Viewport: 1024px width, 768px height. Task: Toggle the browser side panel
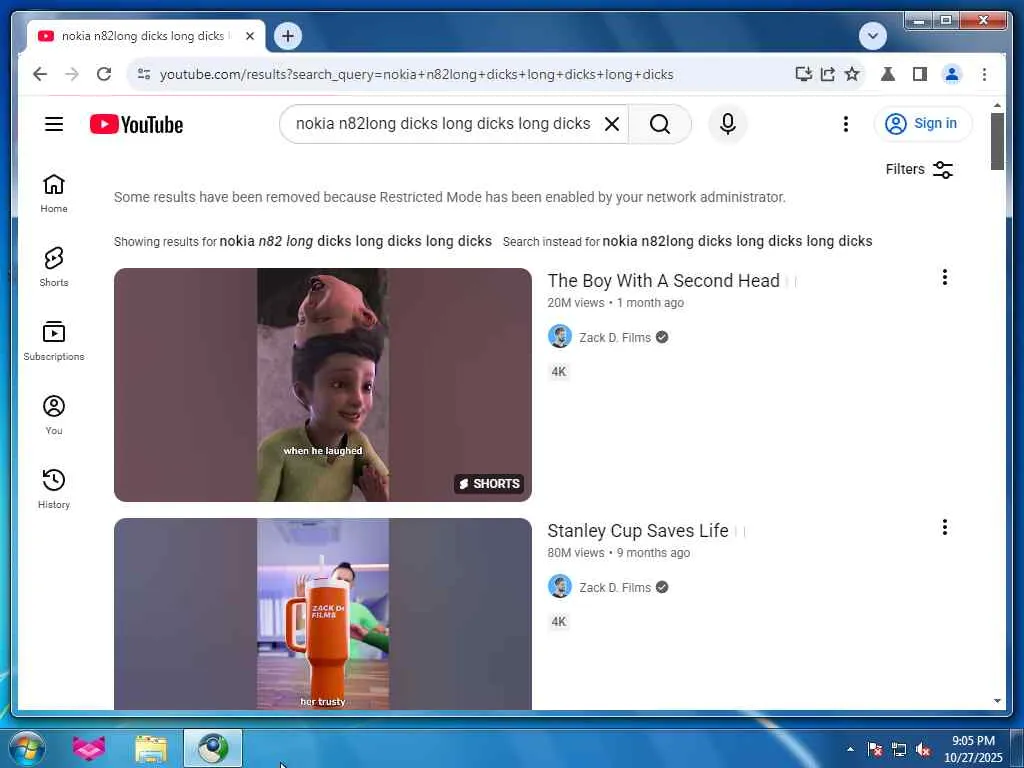click(920, 74)
